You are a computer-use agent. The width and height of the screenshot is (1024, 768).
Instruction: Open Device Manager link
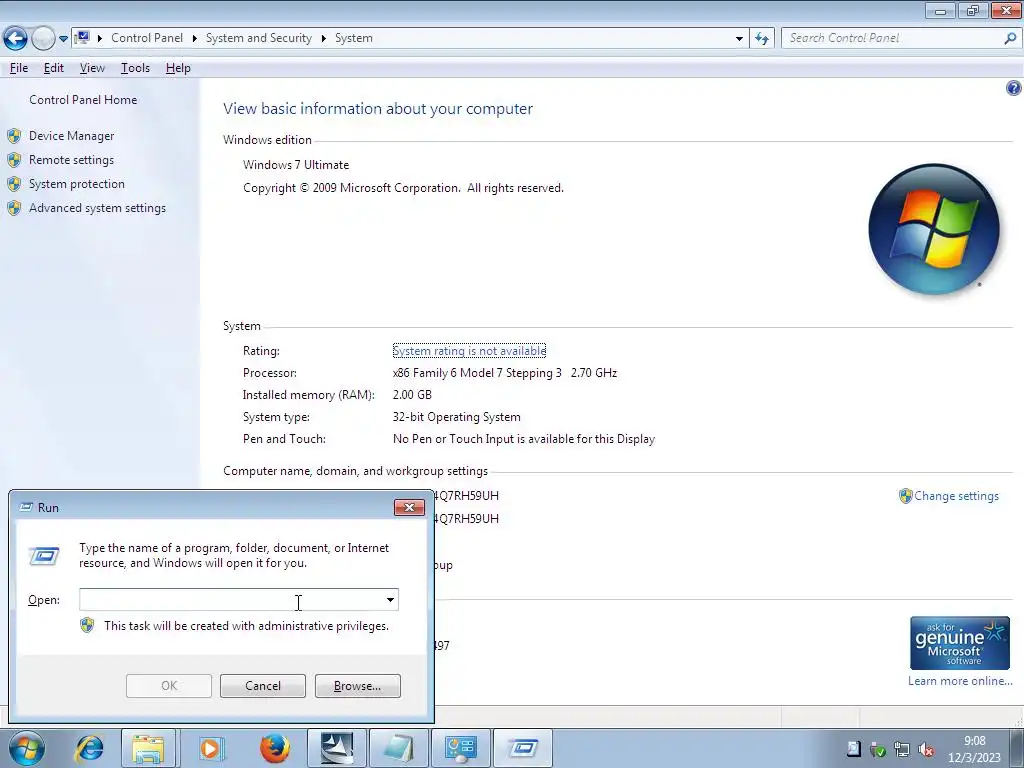(x=72, y=136)
